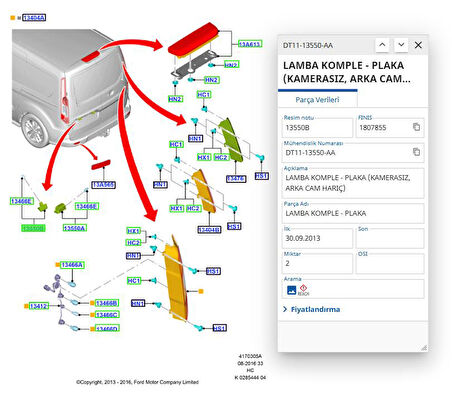Click the orange marker beside 13404A
This screenshot has height=397, width=452.
(13, 18)
